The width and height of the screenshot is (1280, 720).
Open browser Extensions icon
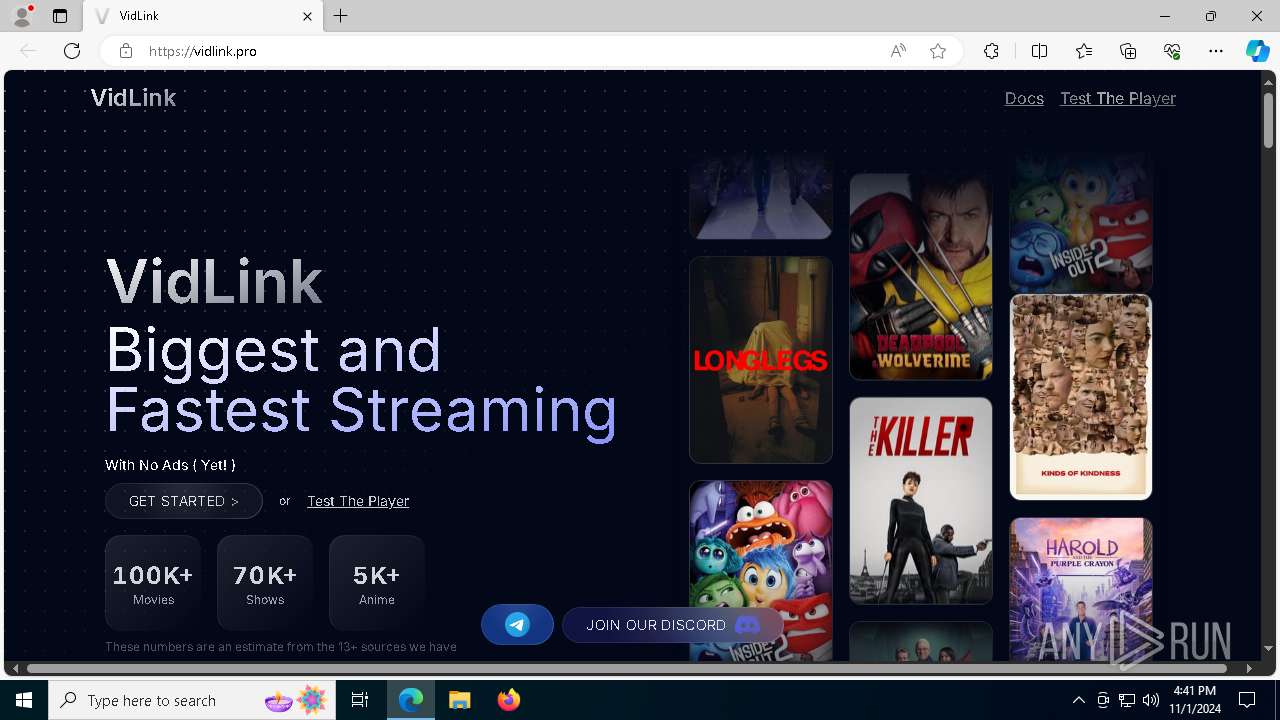[991, 51]
